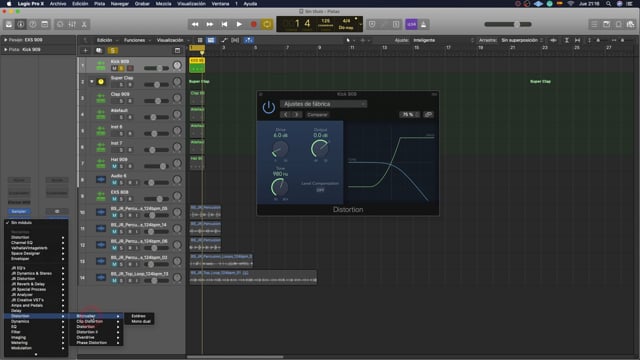Screen dimensions: 640x360
Task: Toggle the yellow global Solo S button
Action: 113,51
